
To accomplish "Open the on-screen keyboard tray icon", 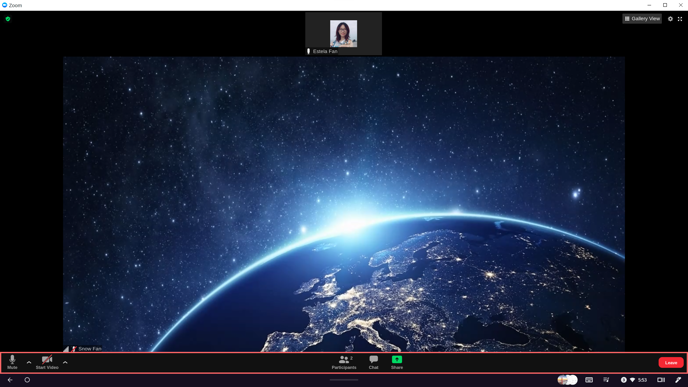I will (x=589, y=380).
